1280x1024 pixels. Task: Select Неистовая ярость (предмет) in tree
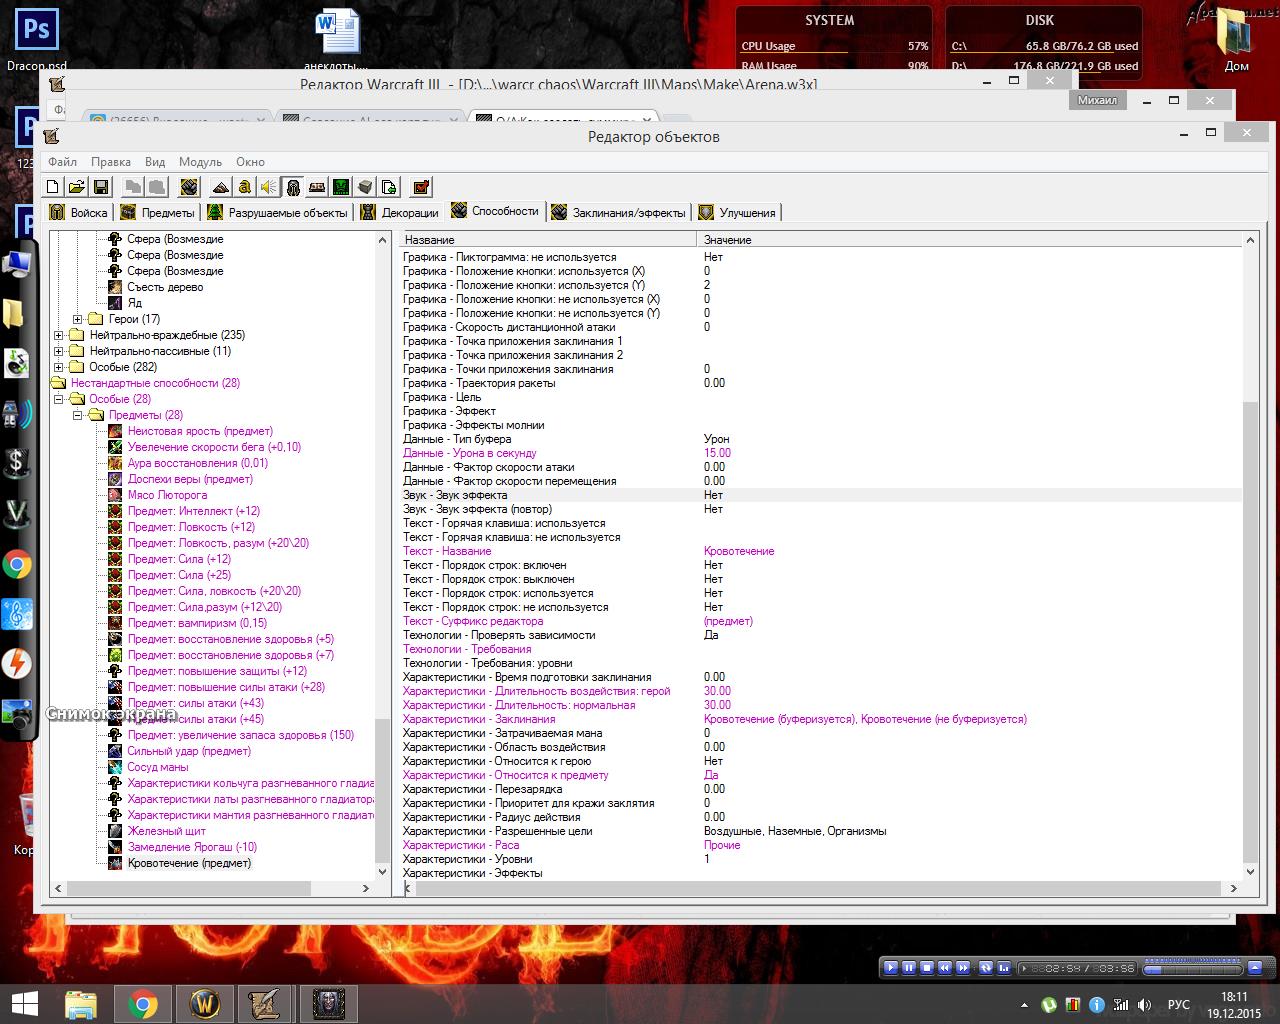coord(199,431)
